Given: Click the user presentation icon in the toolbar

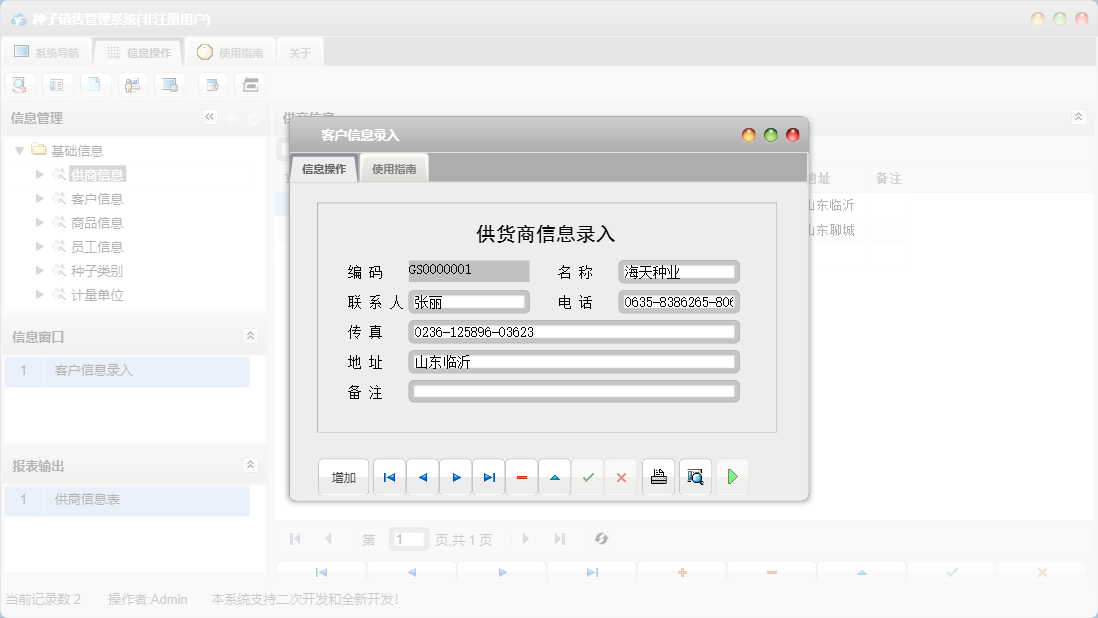Looking at the screenshot, I should pyautogui.click(x=132, y=84).
